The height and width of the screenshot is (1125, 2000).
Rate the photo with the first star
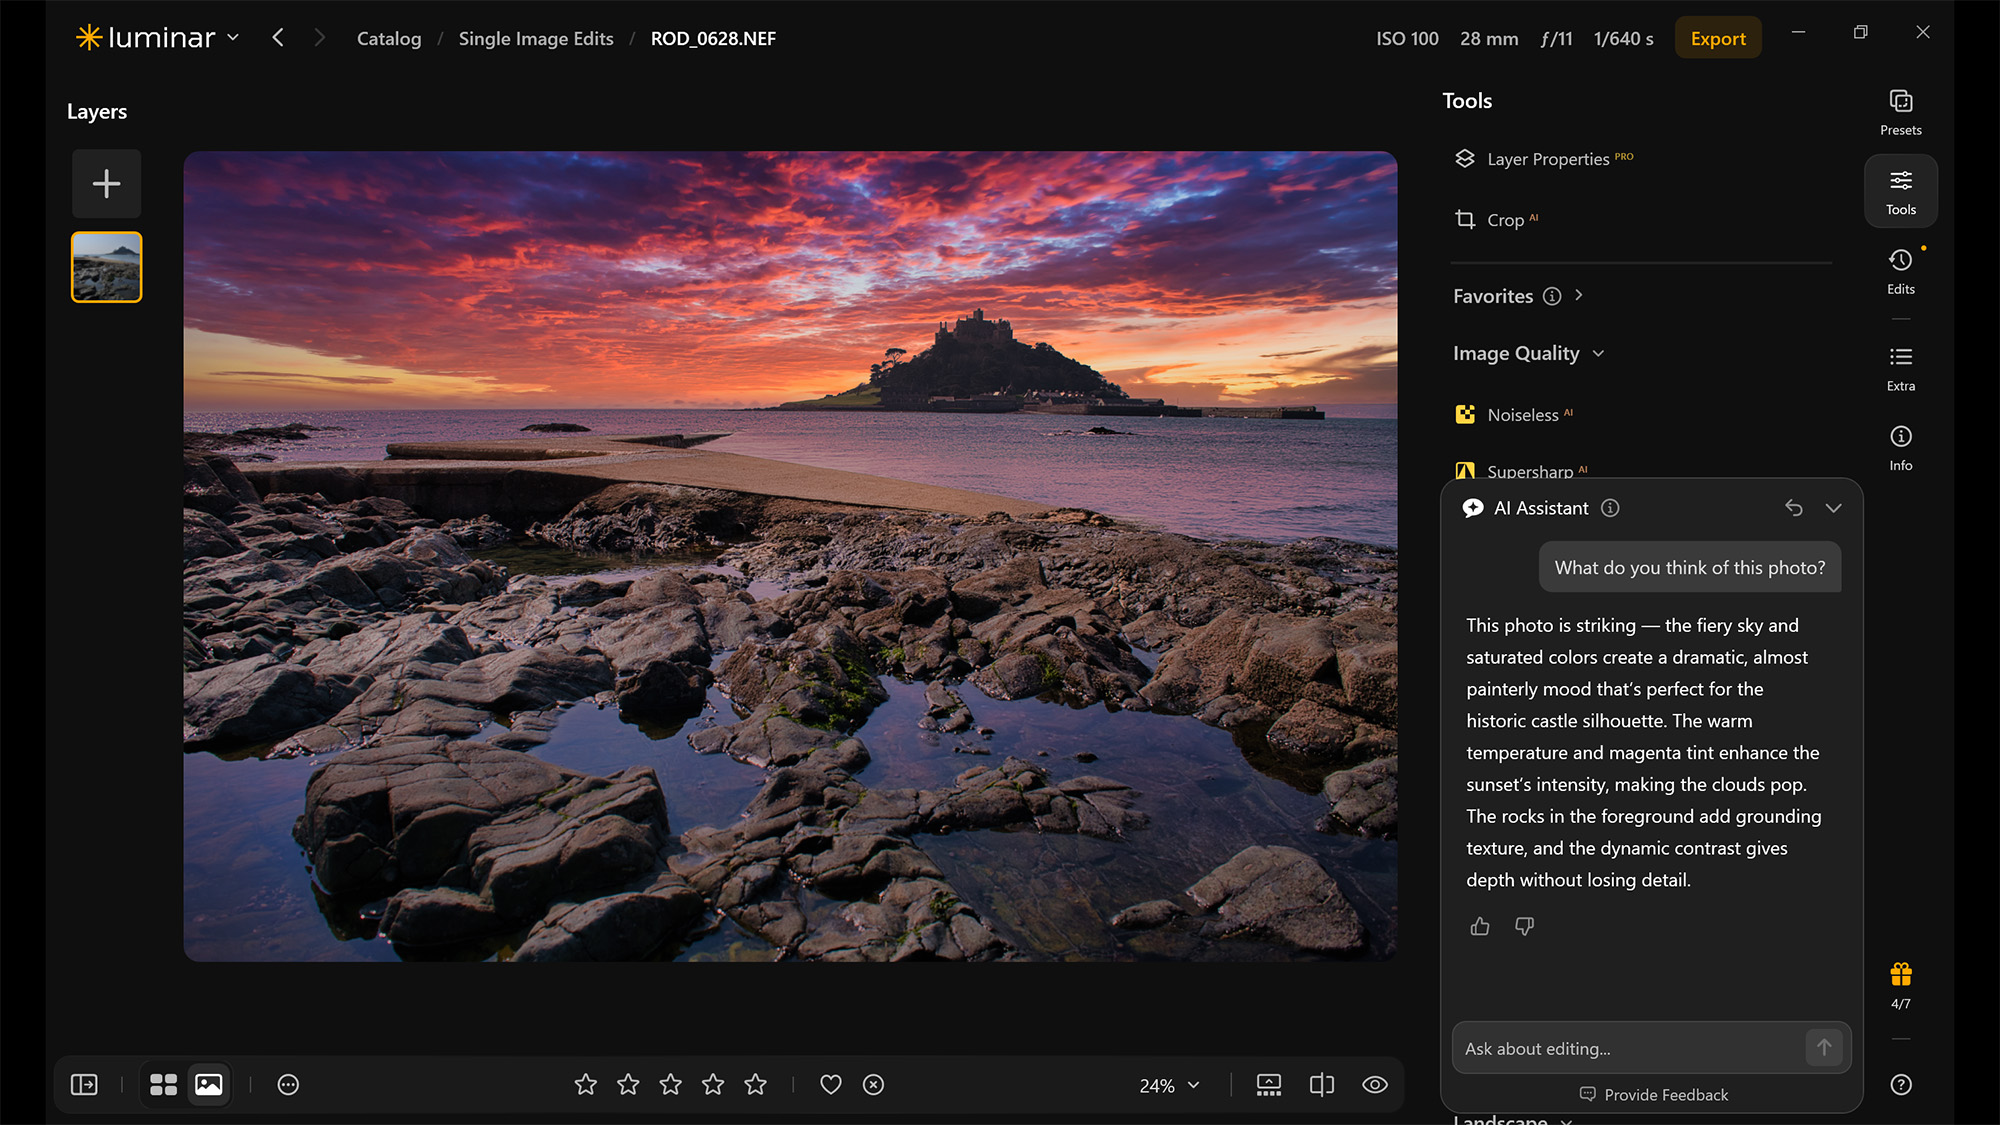click(x=586, y=1084)
